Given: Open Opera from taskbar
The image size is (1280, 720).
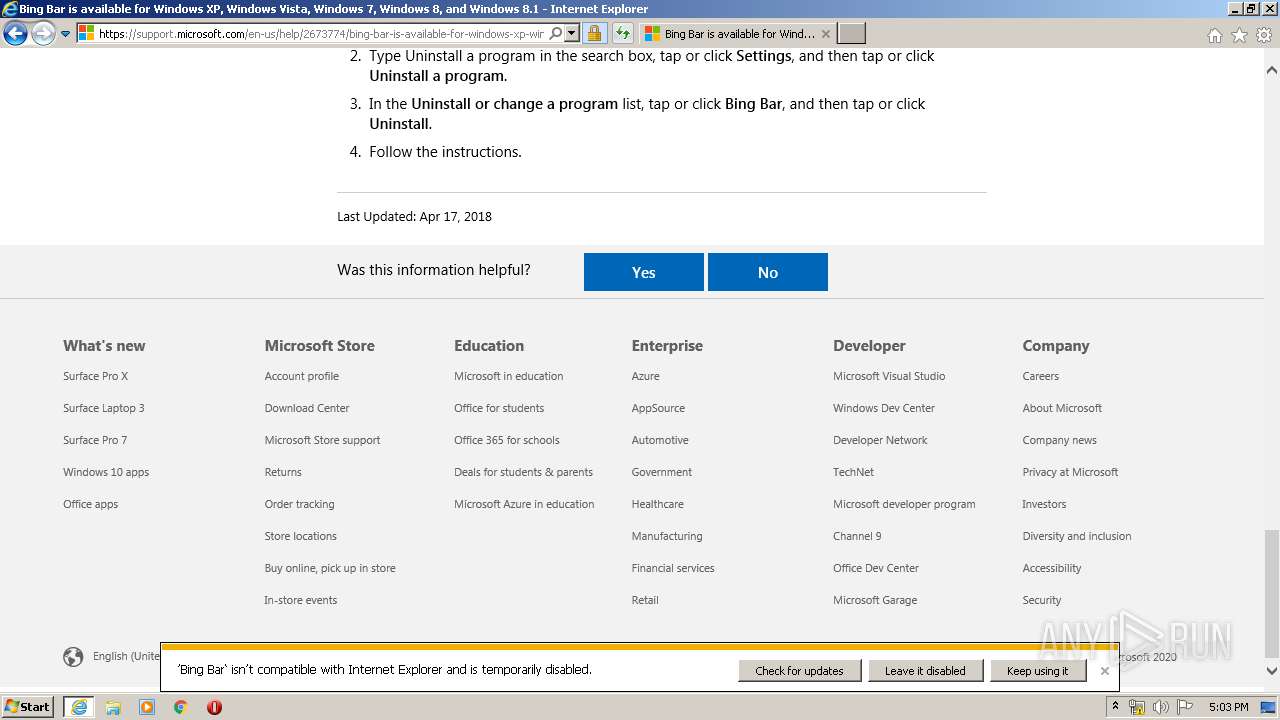Looking at the screenshot, I should [214, 707].
